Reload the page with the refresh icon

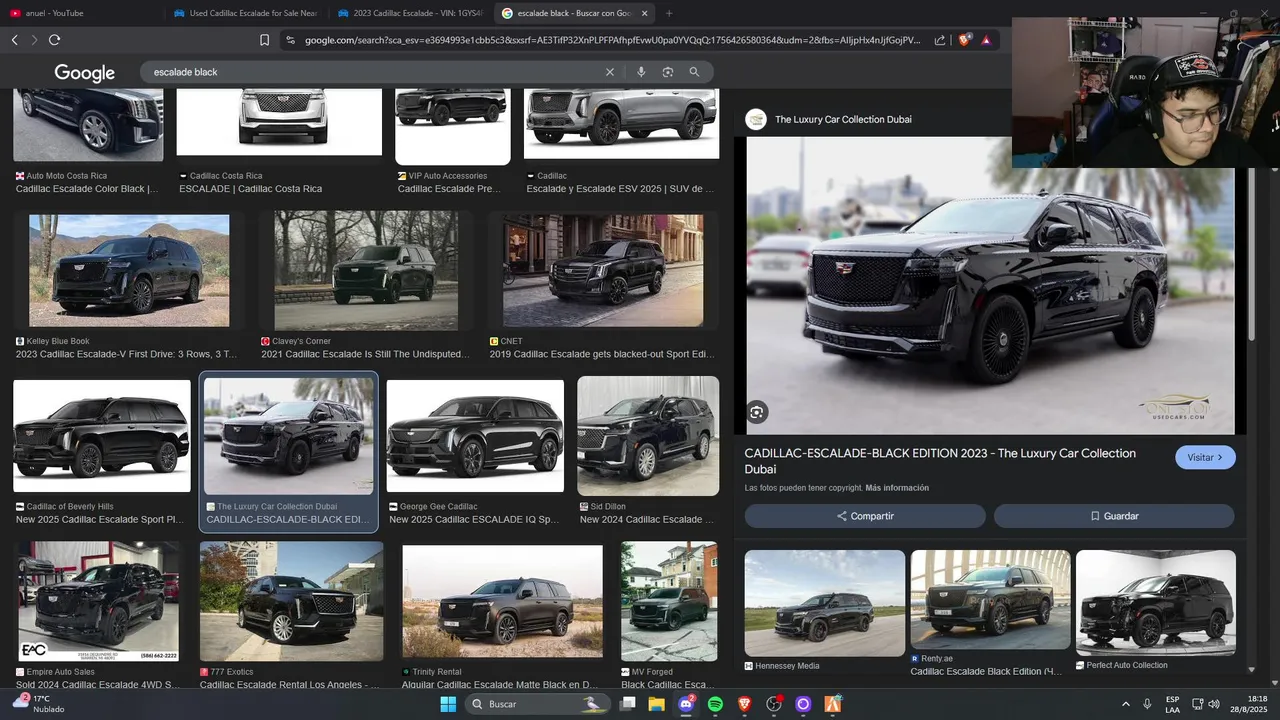click(54, 40)
